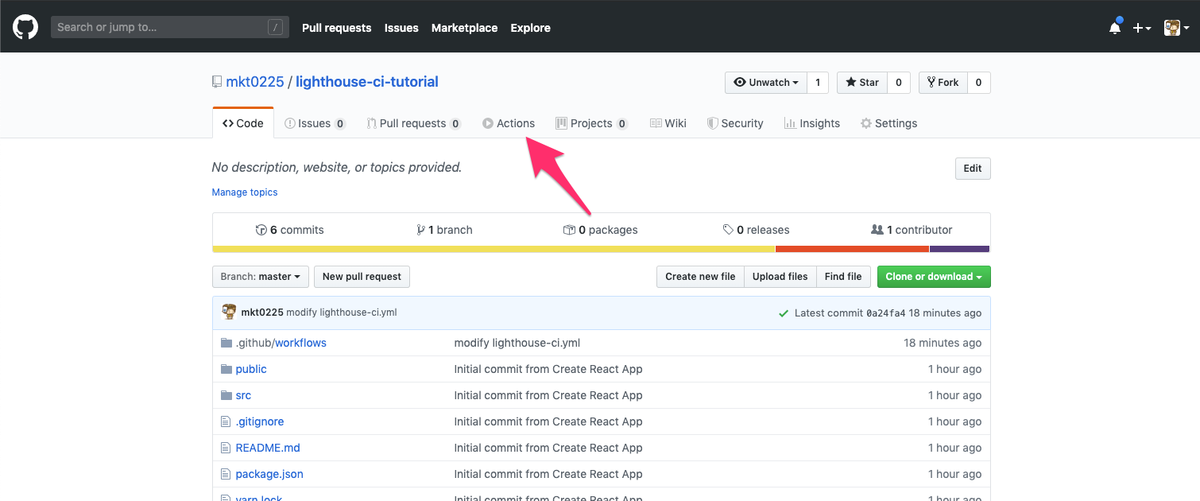View the 6 commits history
The image size is (1200, 501).
point(290,230)
